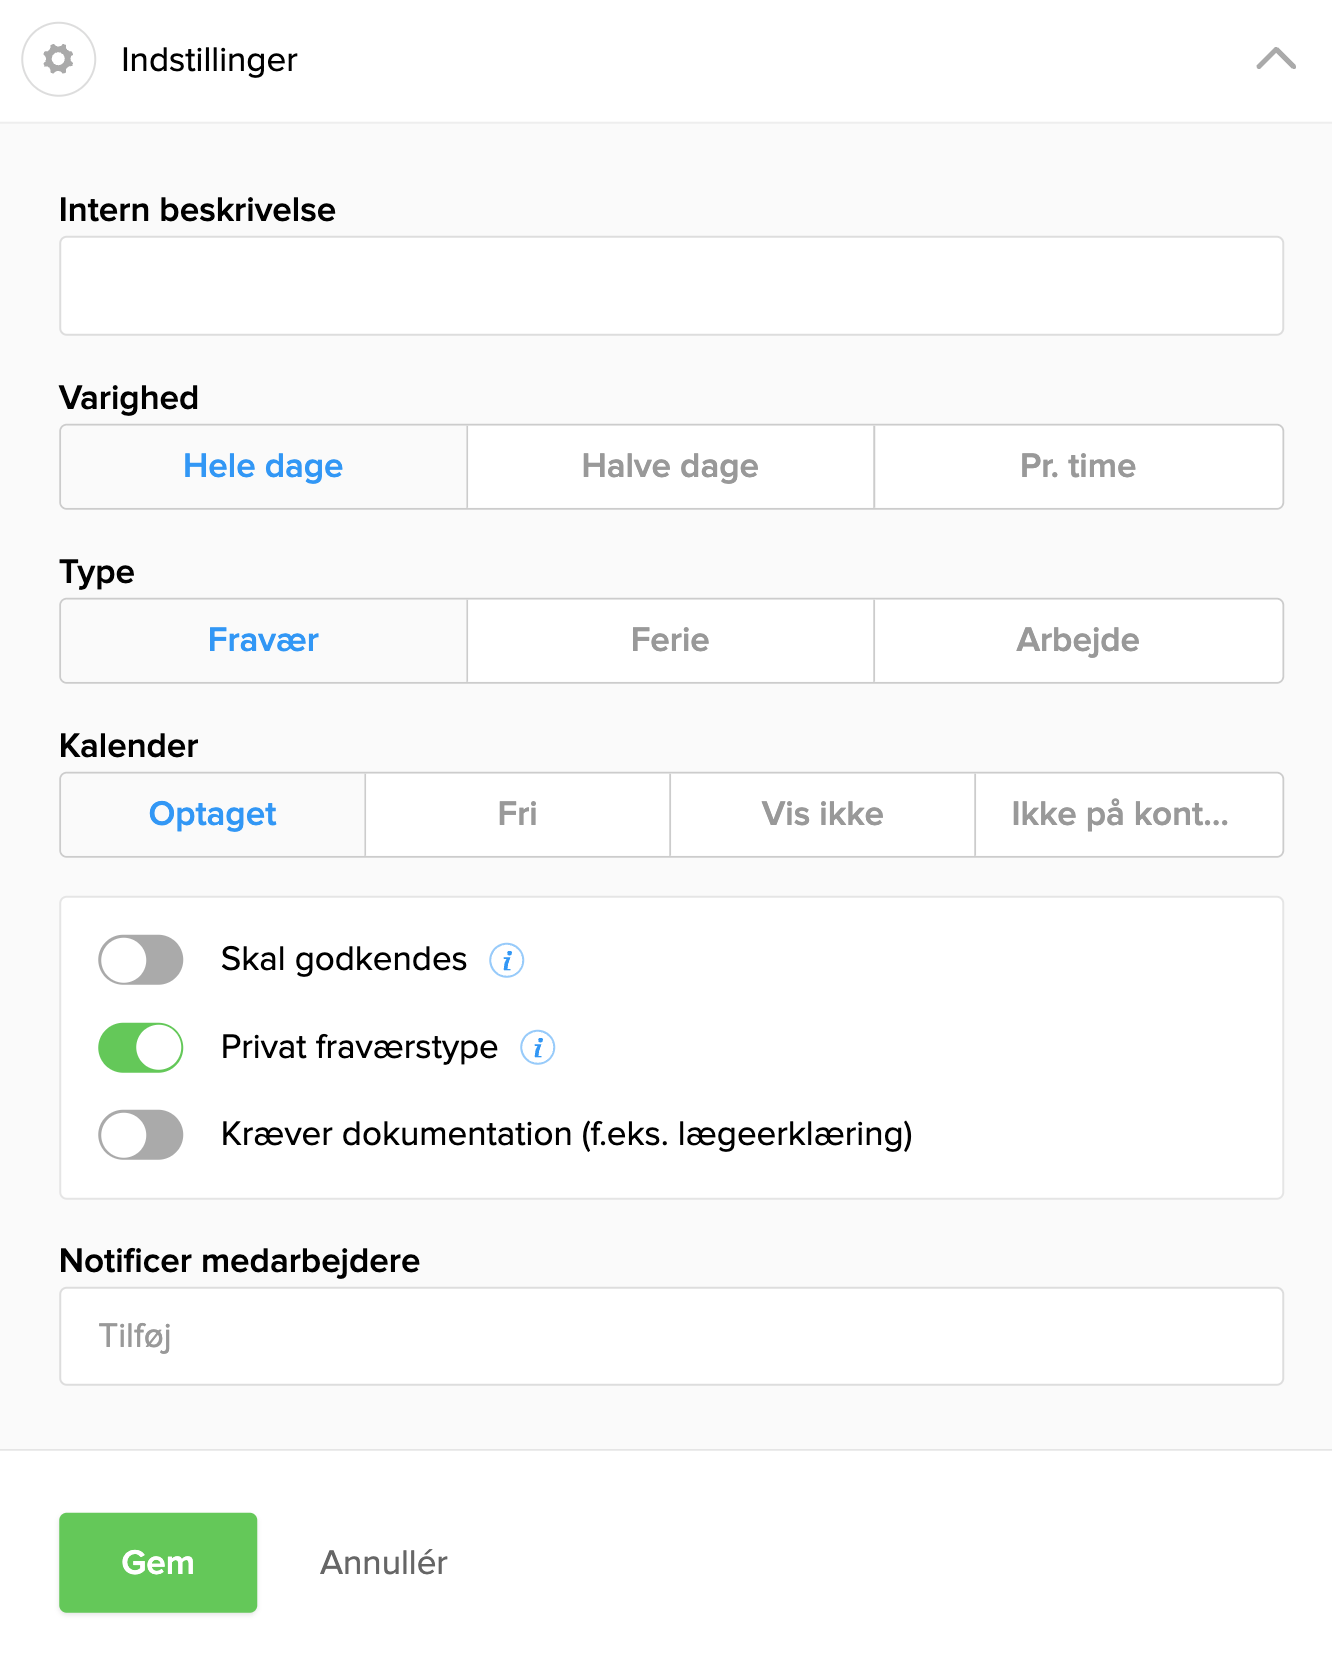Image resolution: width=1332 pixels, height=1660 pixels.
Task: Select Optaget calendar status
Action: [212, 815]
